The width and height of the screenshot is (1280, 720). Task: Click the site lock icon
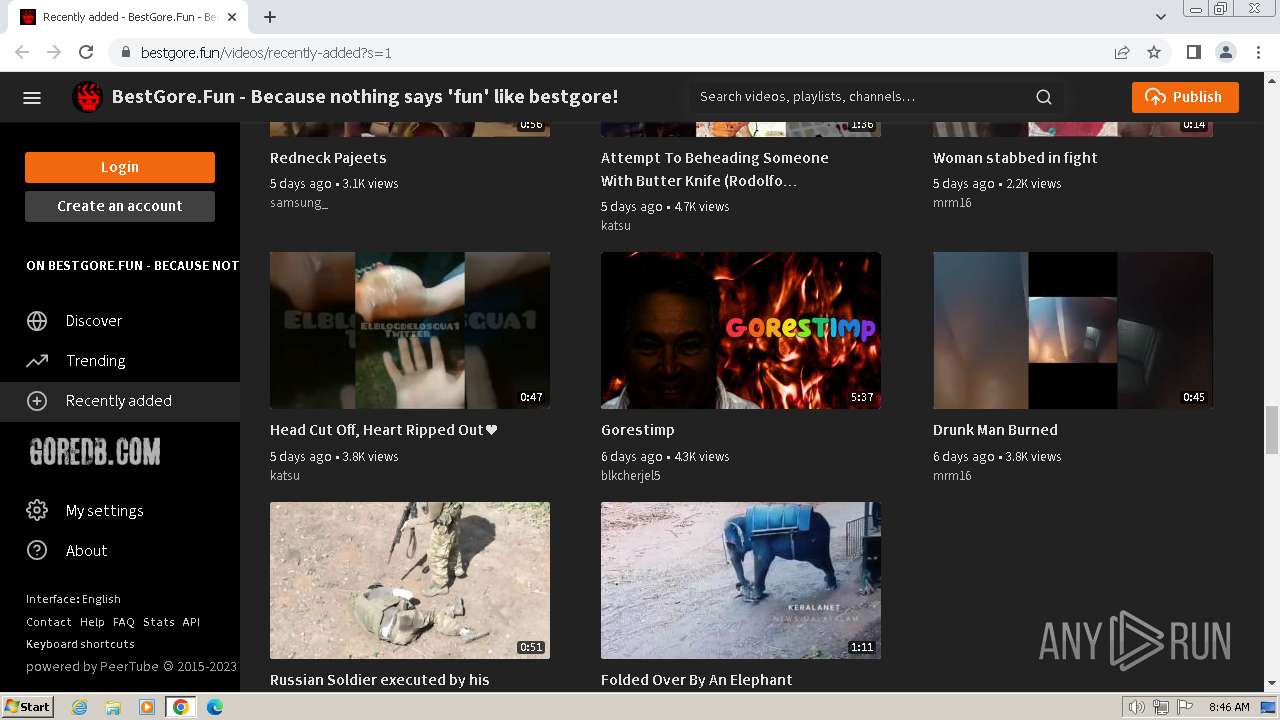126,53
